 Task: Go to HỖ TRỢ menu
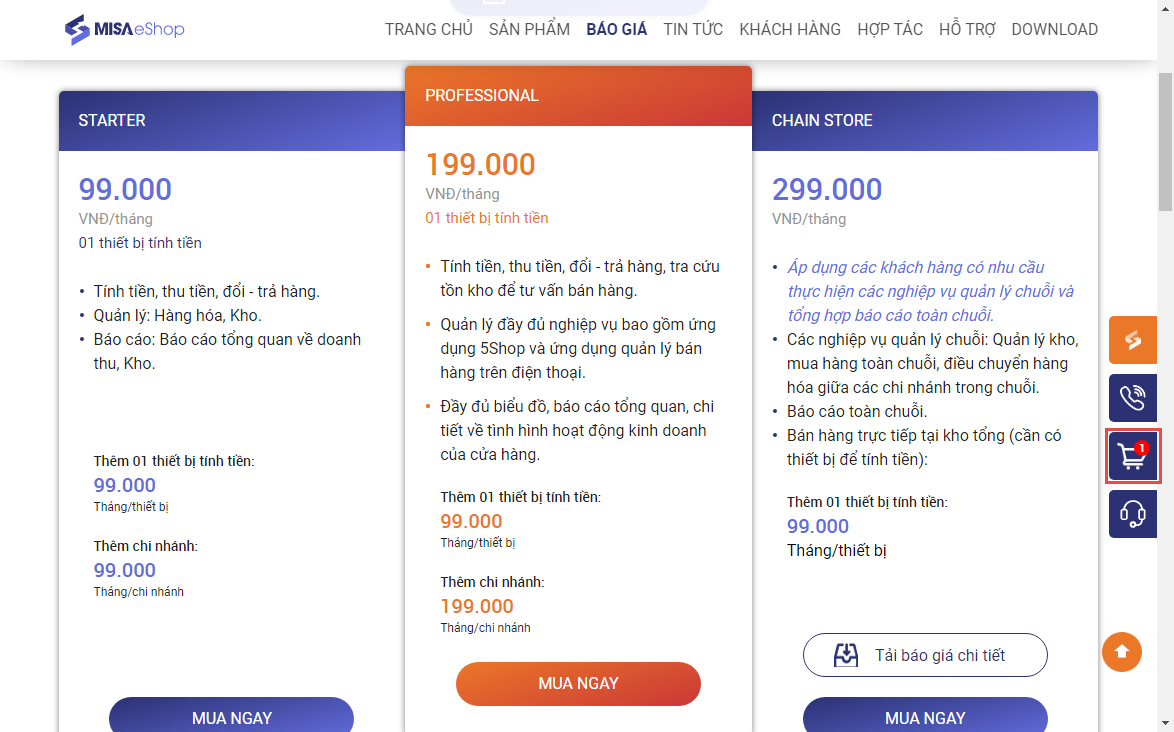coord(967,29)
